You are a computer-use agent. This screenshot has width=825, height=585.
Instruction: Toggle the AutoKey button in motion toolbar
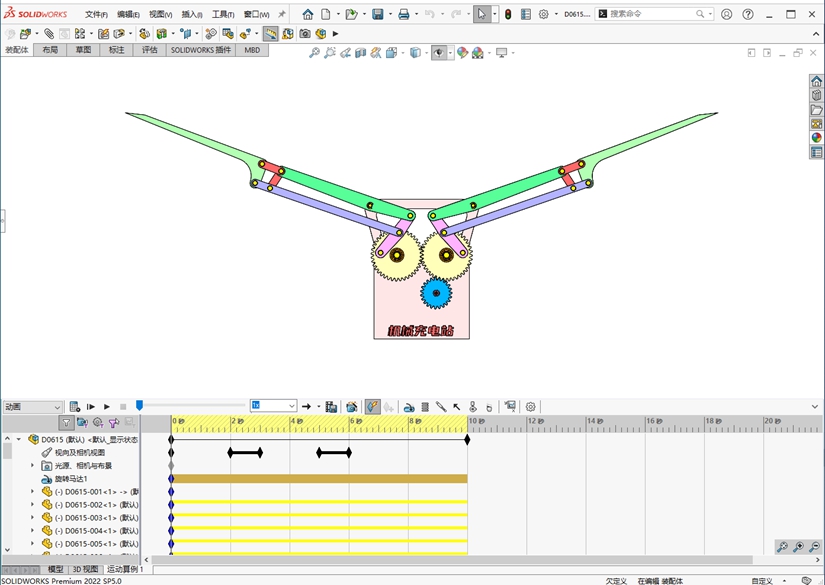(x=372, y=407)
